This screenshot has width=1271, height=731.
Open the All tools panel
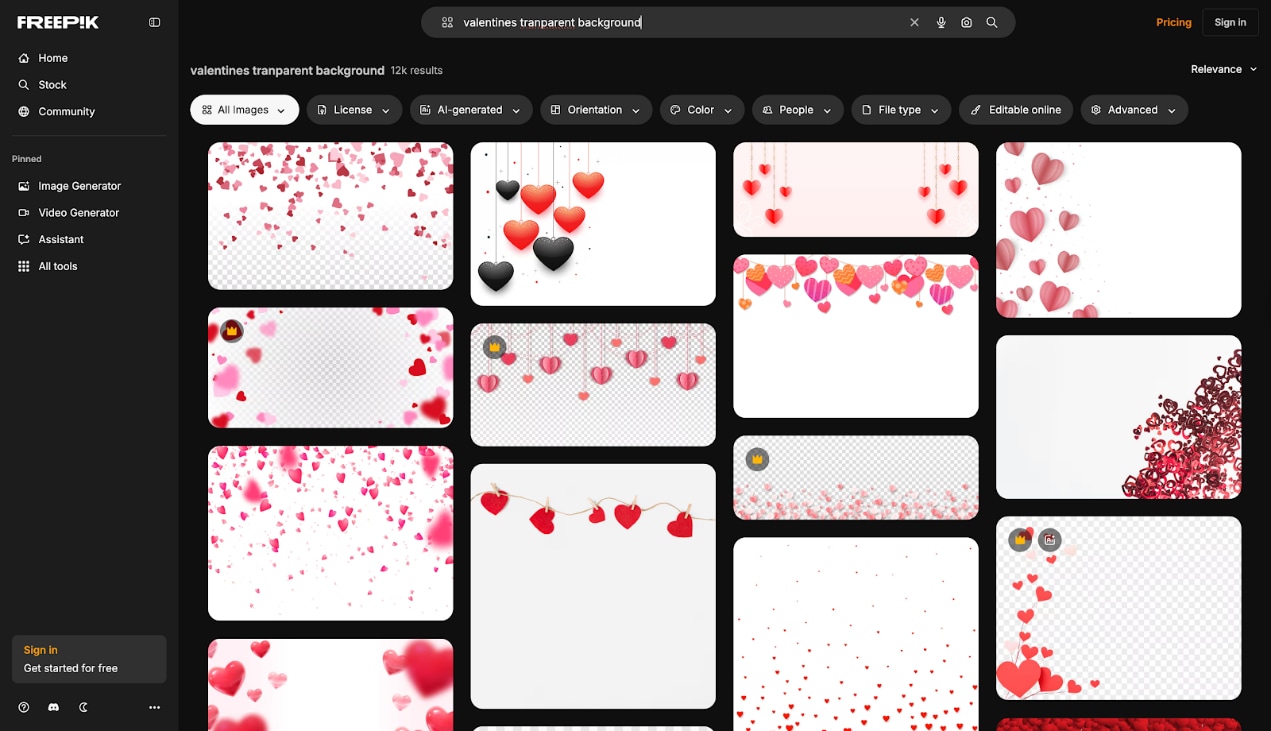tap(56, 266)
